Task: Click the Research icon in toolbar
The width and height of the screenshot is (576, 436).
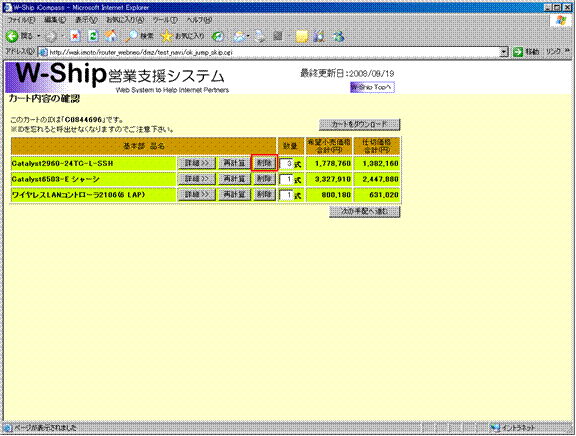Action: click(320, 36)
